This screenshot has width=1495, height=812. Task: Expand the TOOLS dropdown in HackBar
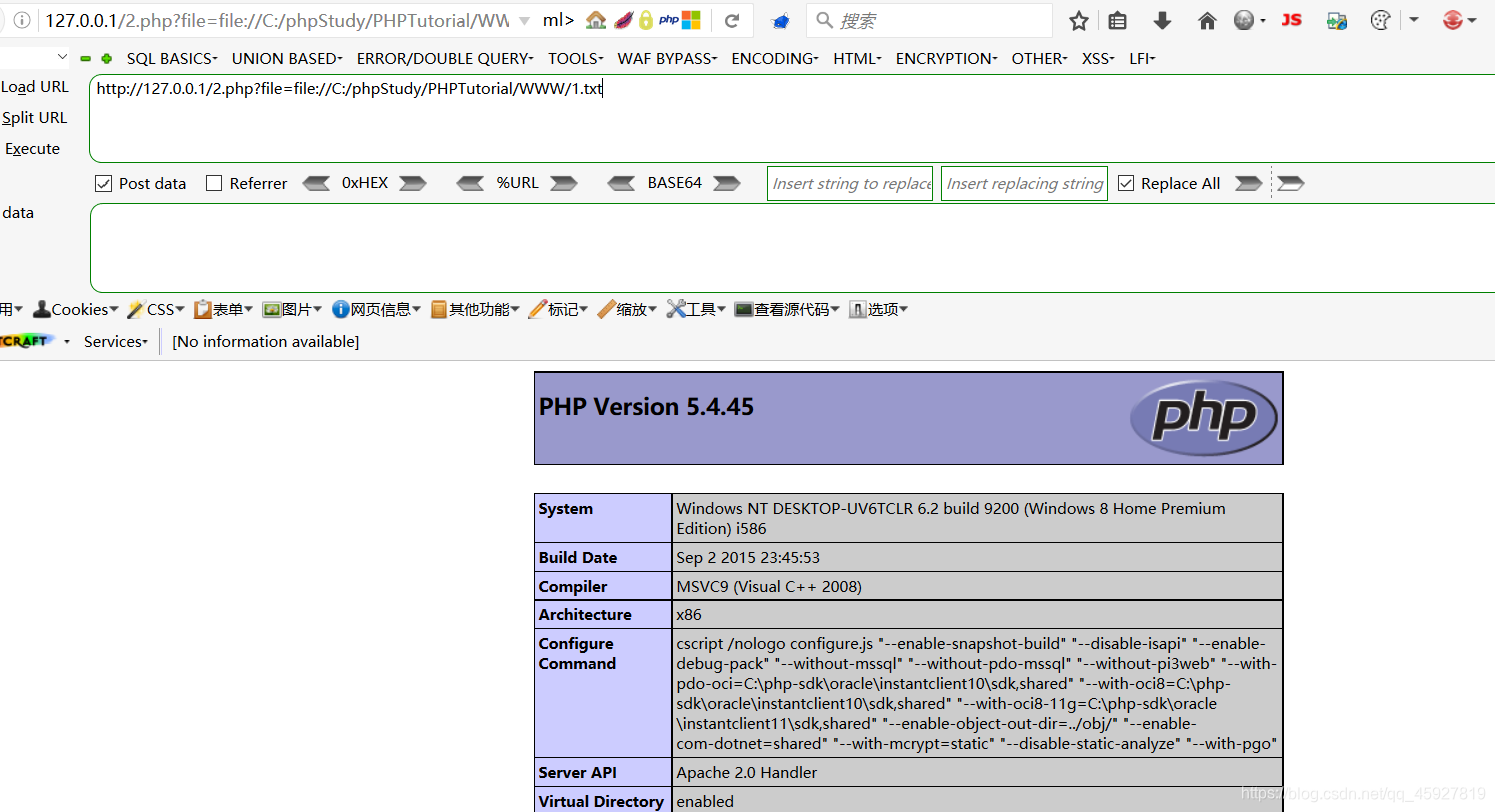[576, 59]
